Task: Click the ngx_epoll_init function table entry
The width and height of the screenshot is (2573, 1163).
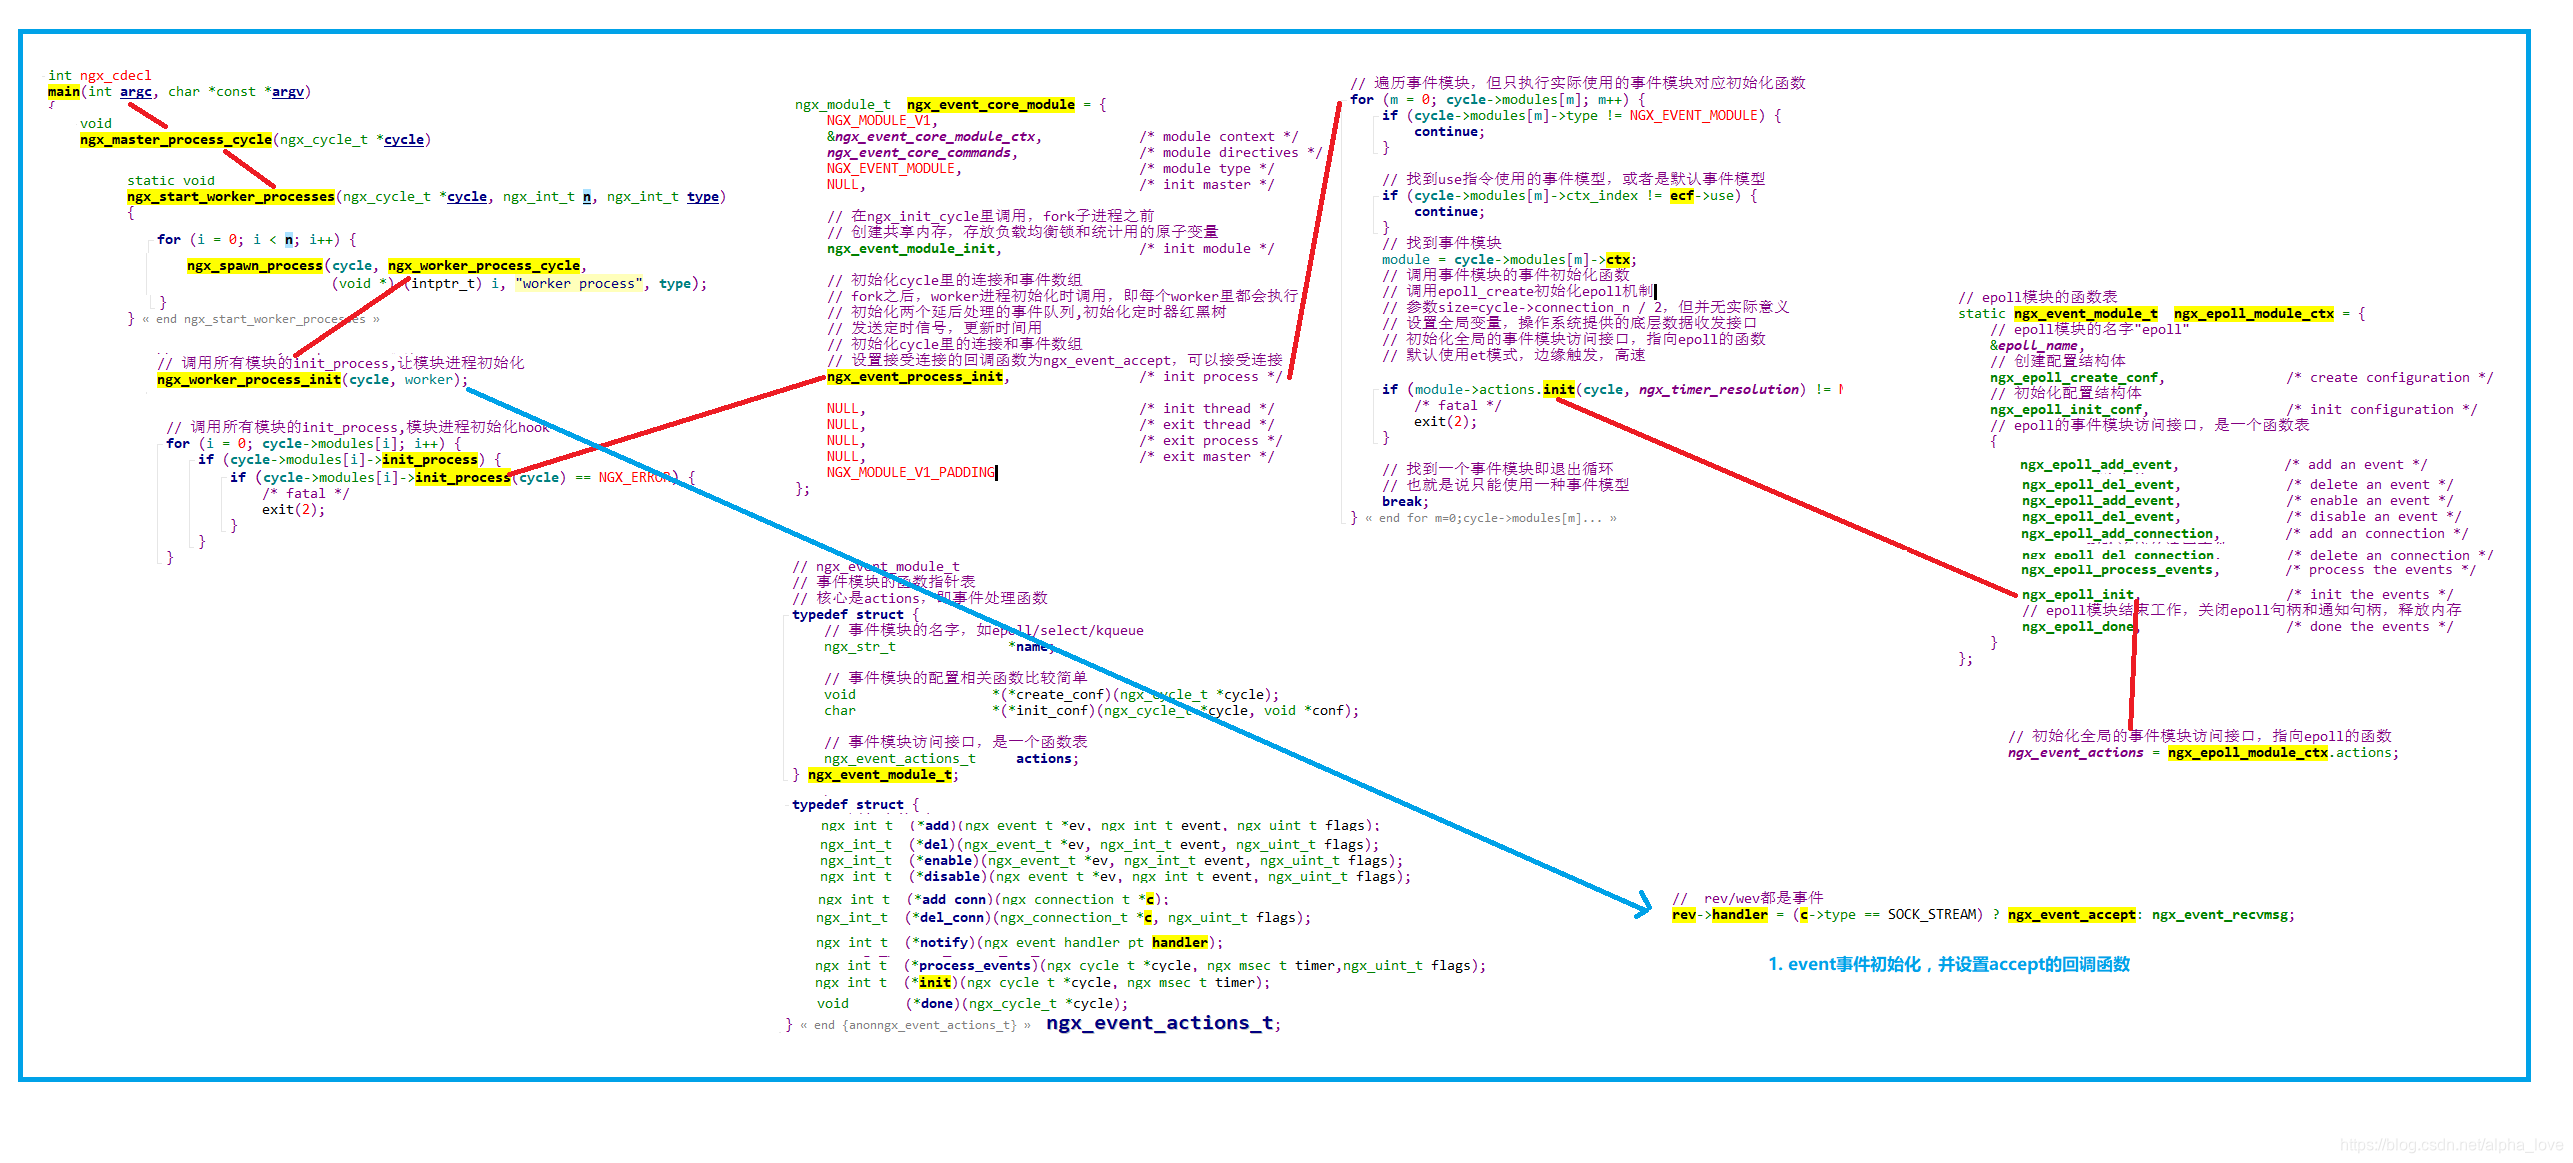Action: click(x=2077, y=595)
